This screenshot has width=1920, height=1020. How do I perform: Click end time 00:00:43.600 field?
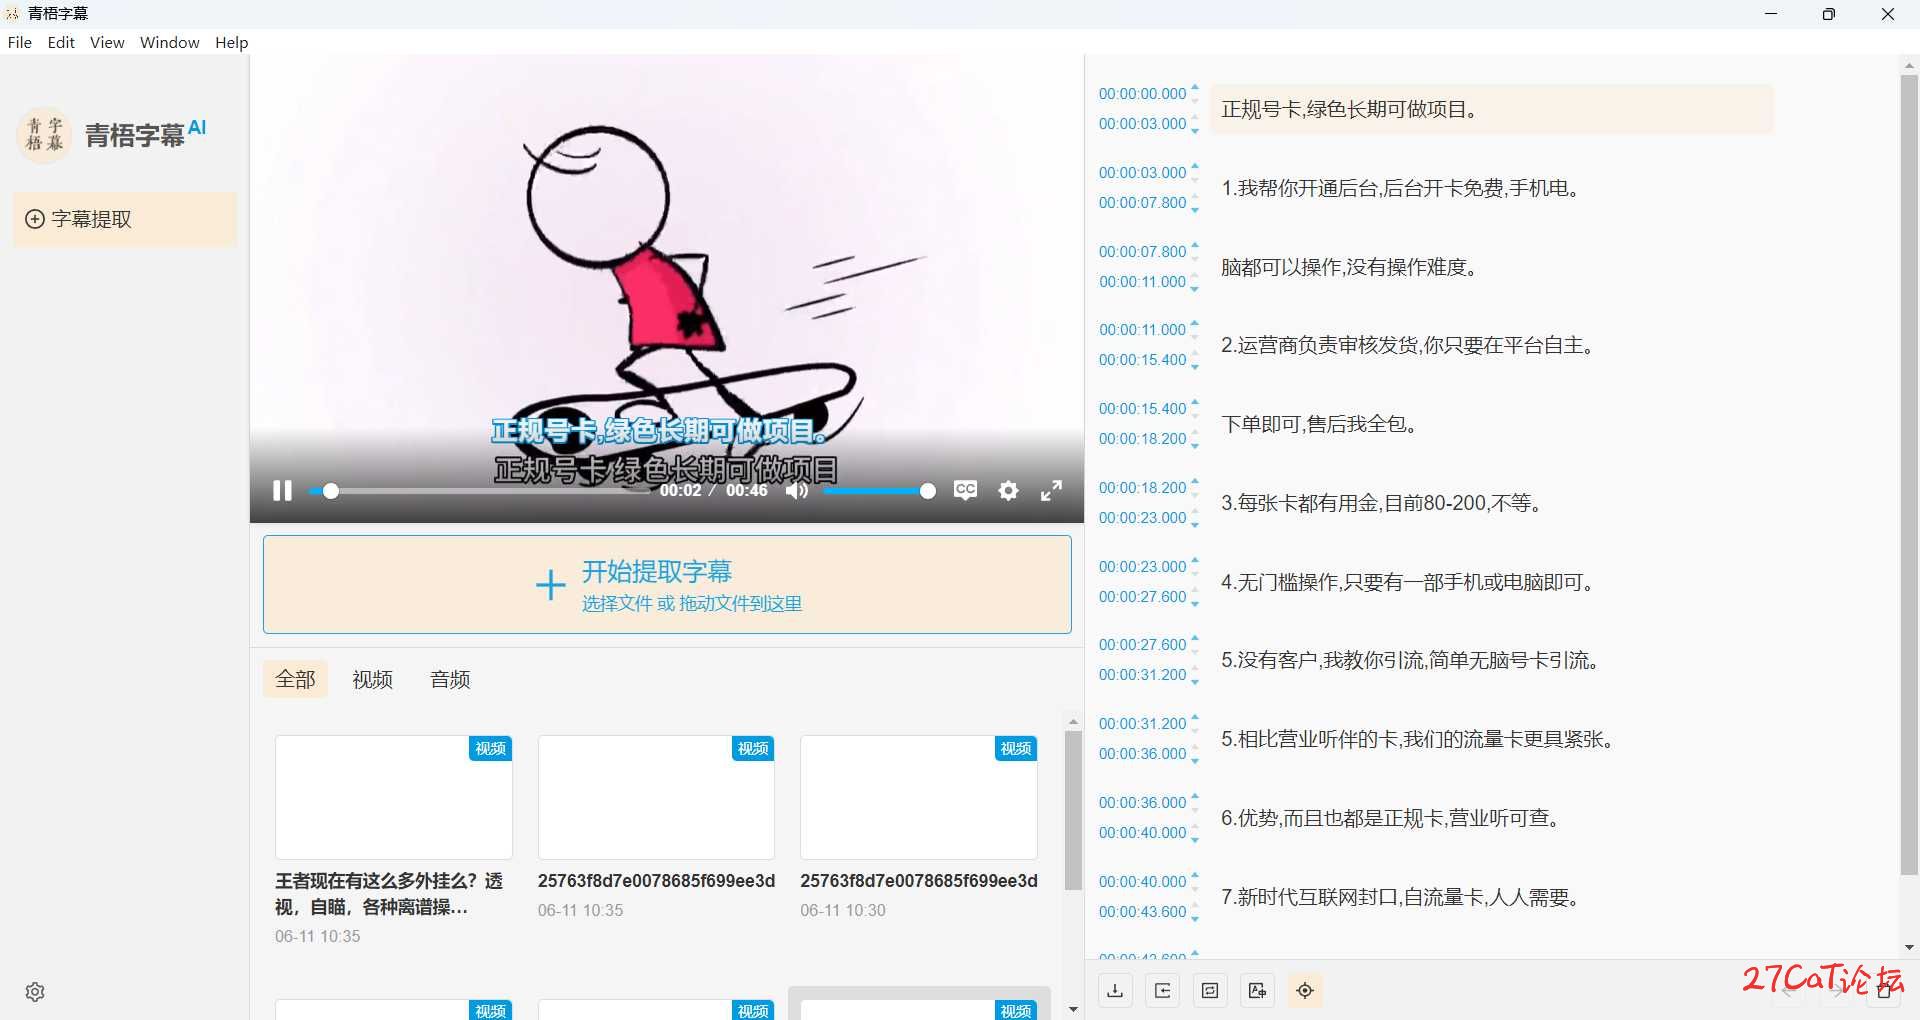pos(1142,912)
